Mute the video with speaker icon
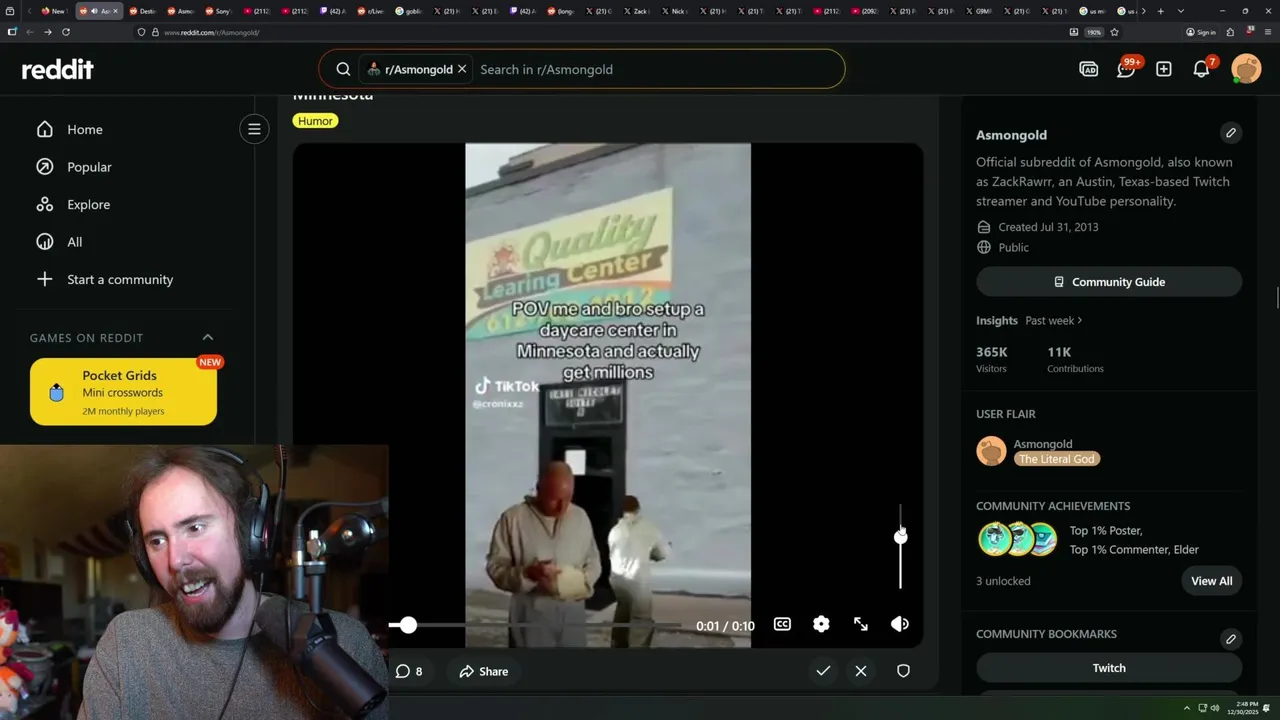The width and height of the screenshot is (1280, 720). click(x=900, y=624)
